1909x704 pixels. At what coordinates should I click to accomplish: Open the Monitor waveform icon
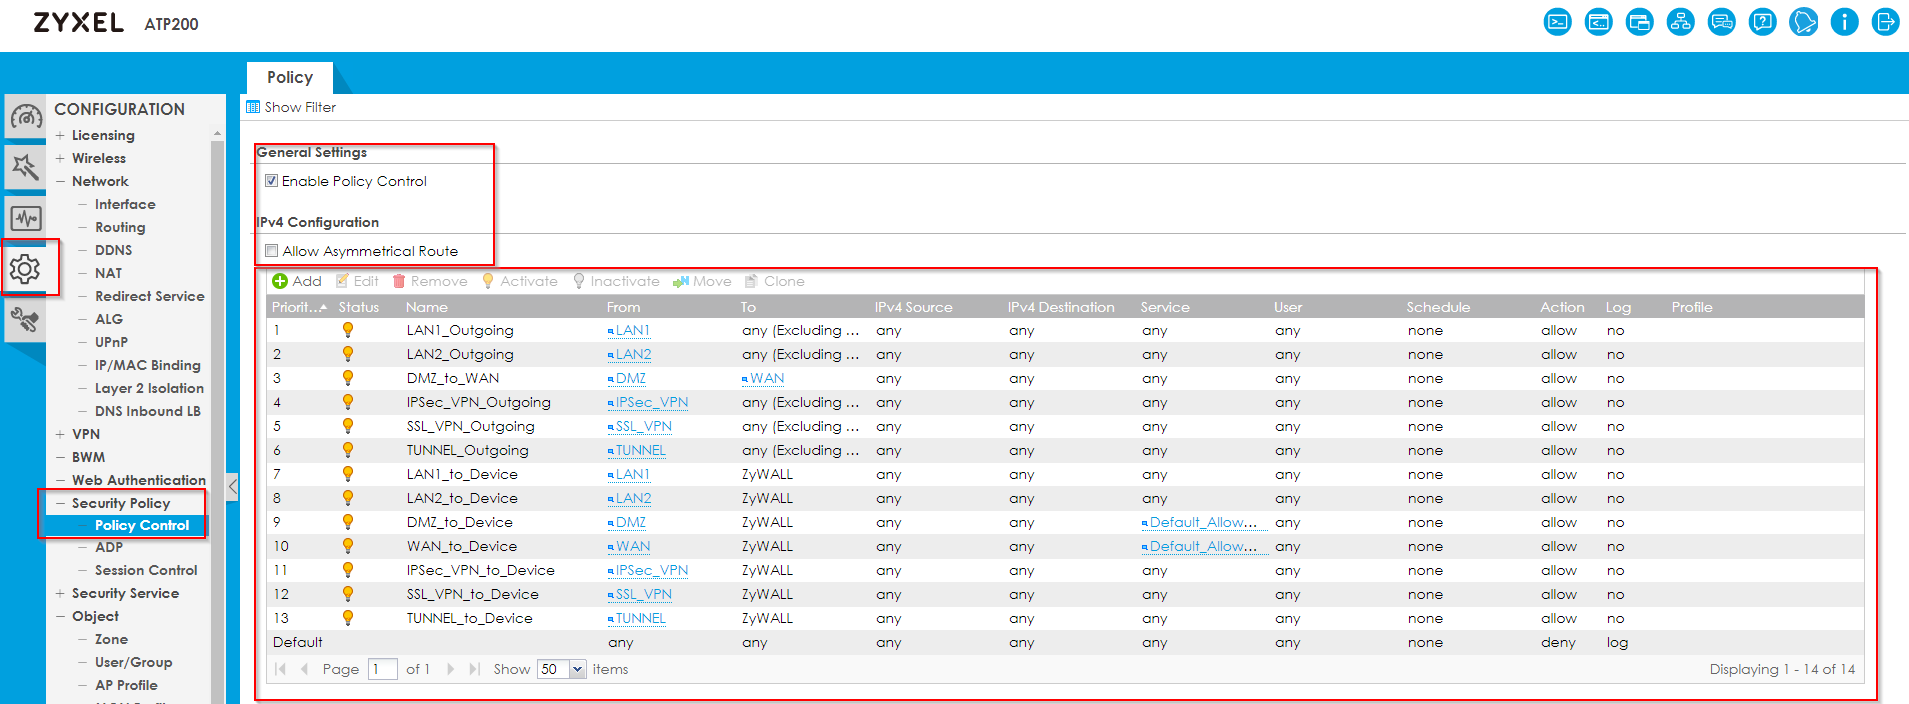pos(26,218)
